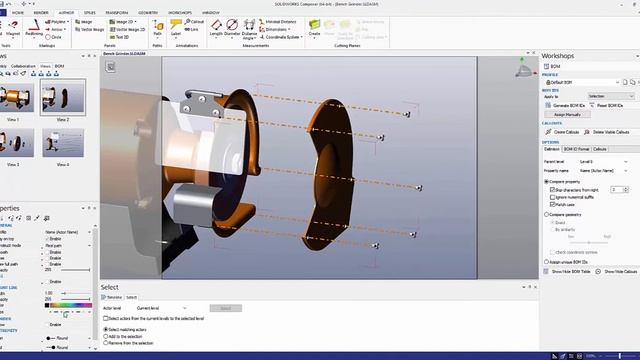This screenshot has height=360, width=640.
Task: Click the viewport camera mode icon
Action: 111,67
